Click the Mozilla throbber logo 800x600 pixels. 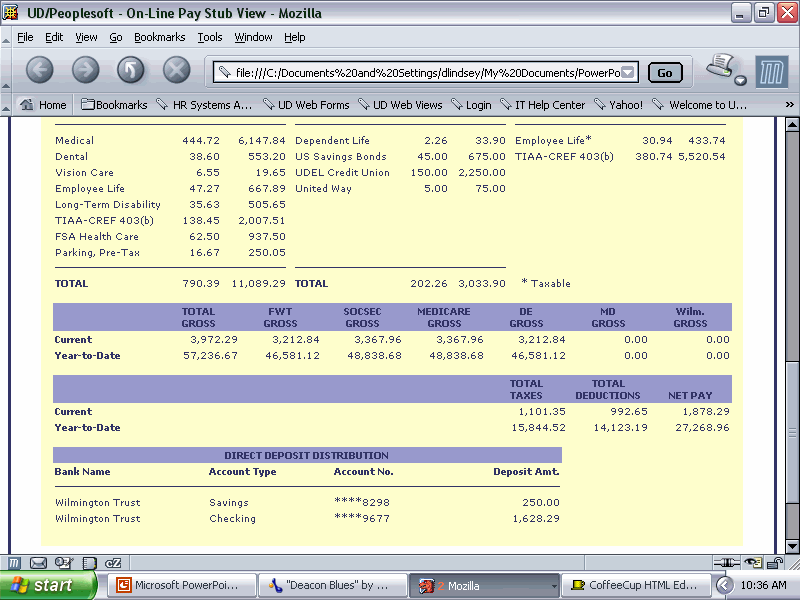pyautogui.click(x=771, y=72)
